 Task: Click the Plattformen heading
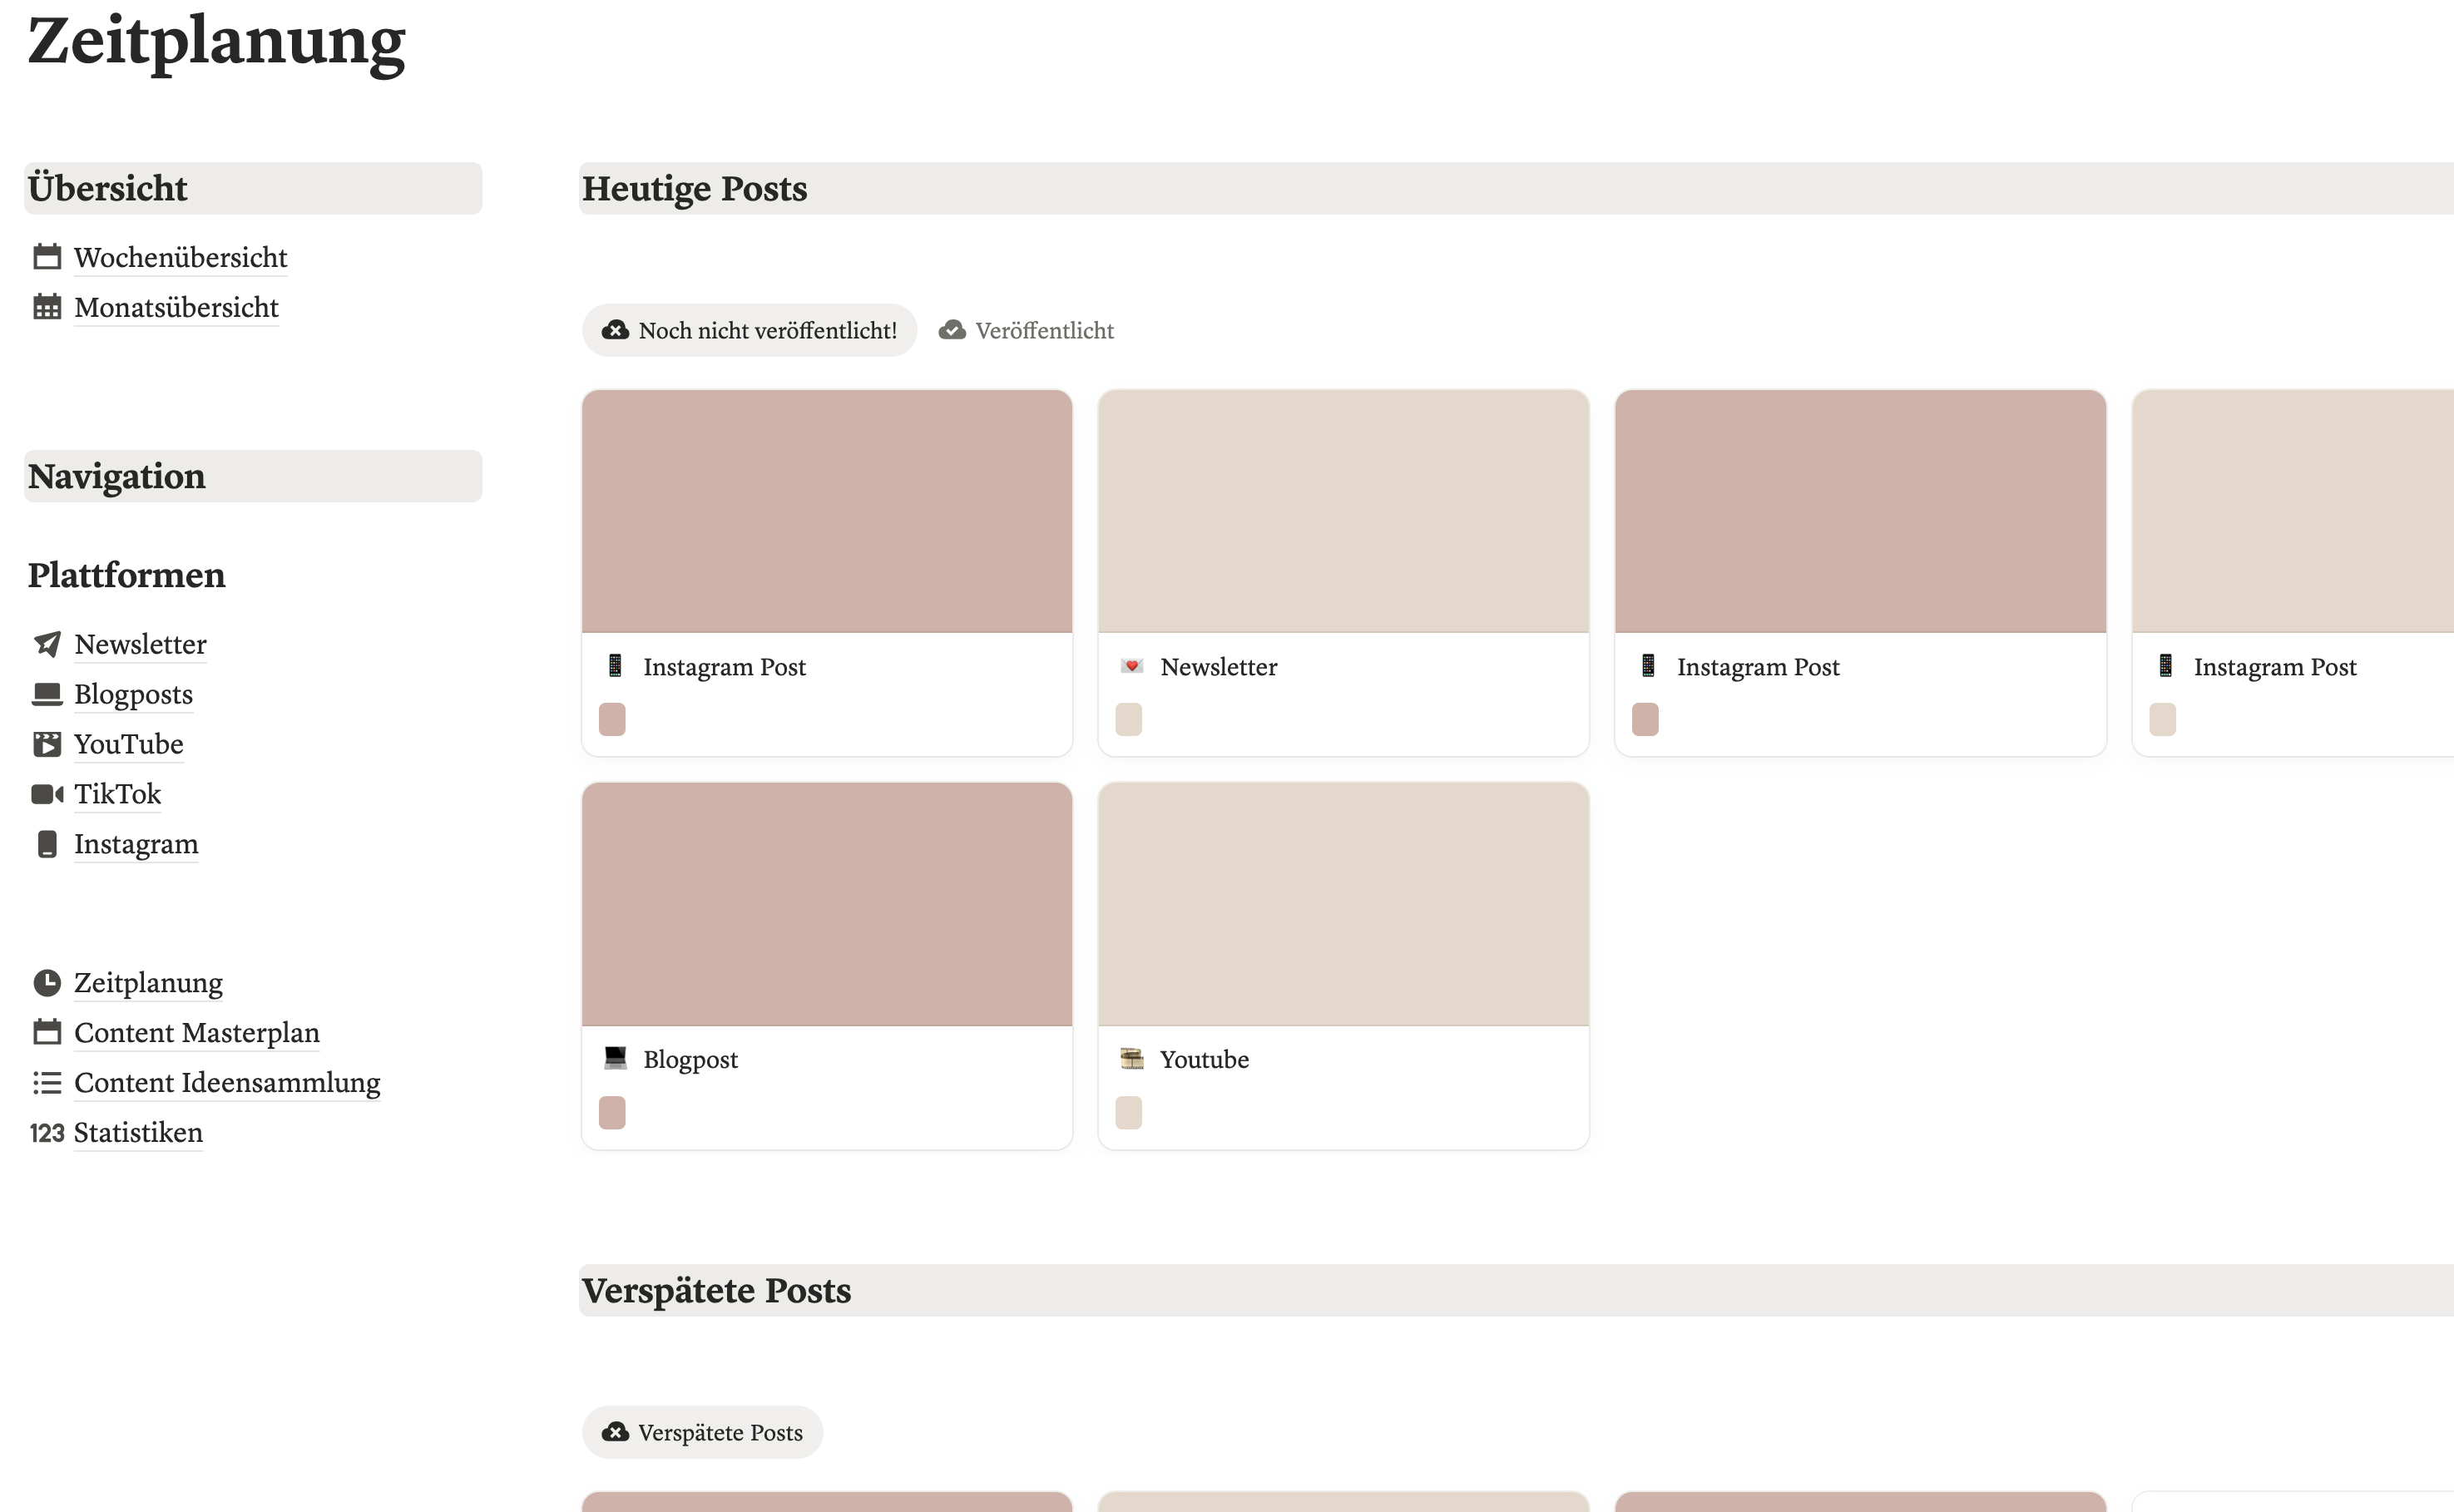tap(127, 575)
